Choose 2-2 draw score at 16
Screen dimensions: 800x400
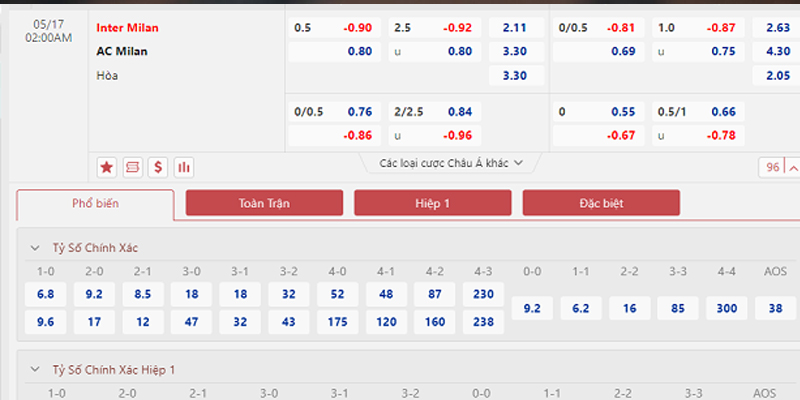pyautogui.click(x=630, y=308)
